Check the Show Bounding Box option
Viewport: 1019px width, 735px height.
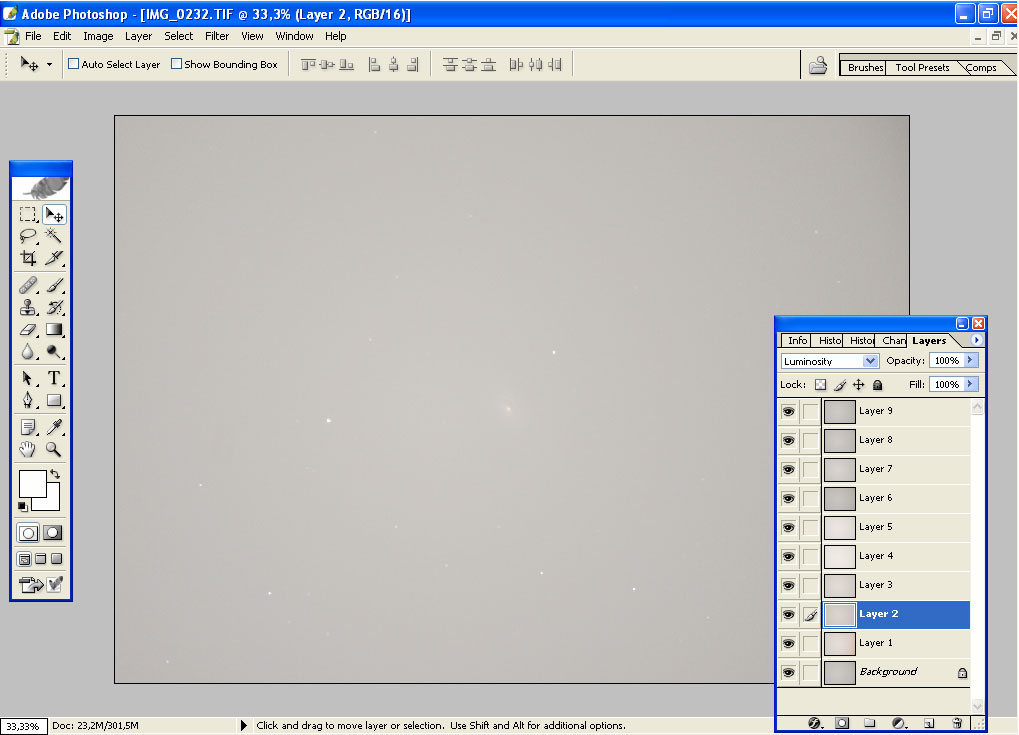tap(177, 64)
